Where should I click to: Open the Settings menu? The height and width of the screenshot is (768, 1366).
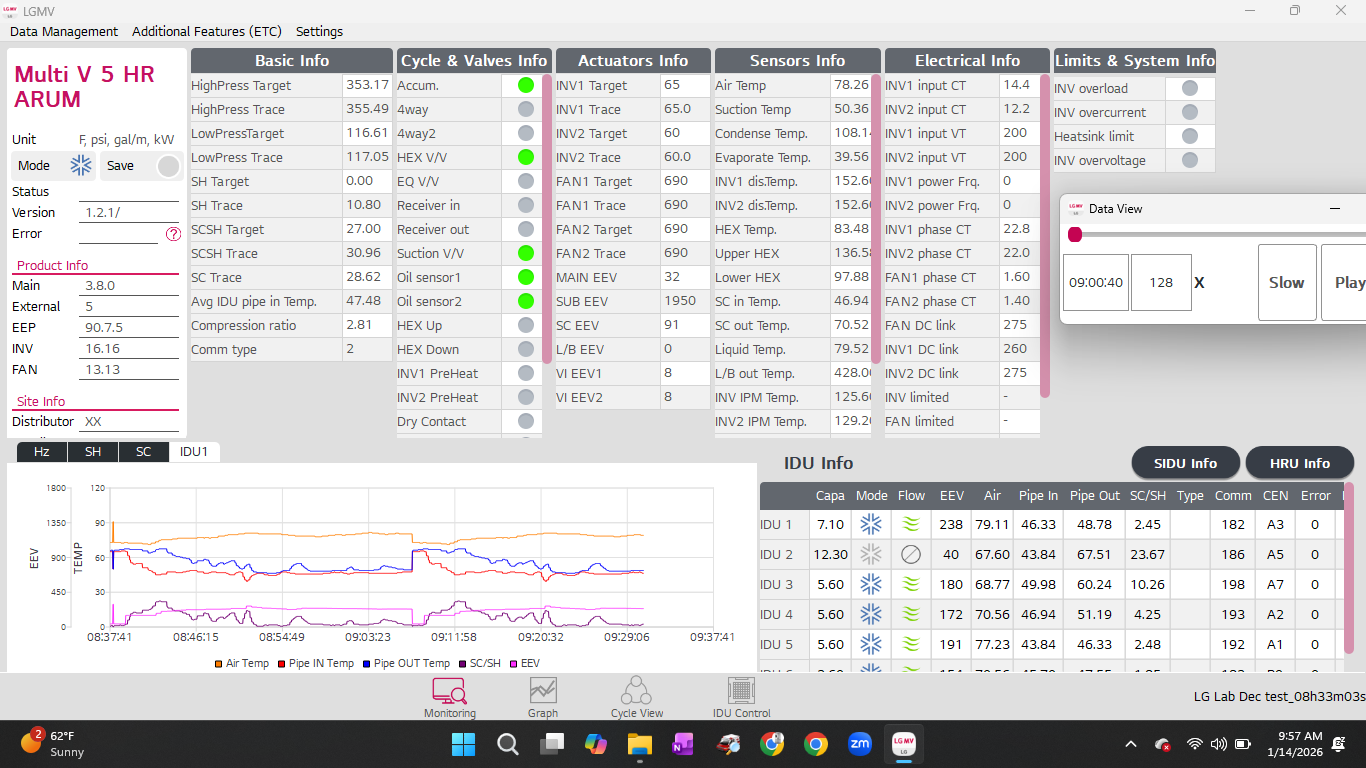point(319,31)
